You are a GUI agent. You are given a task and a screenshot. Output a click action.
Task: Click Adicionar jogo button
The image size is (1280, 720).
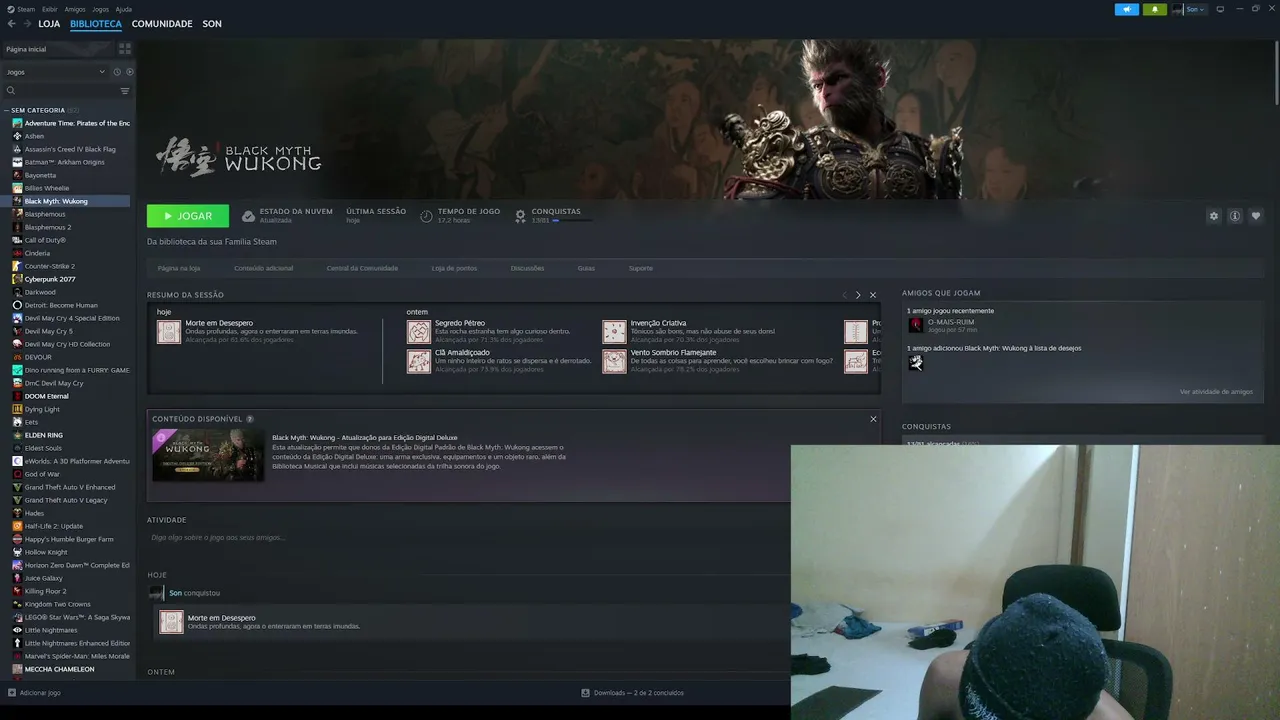(34, 692)
